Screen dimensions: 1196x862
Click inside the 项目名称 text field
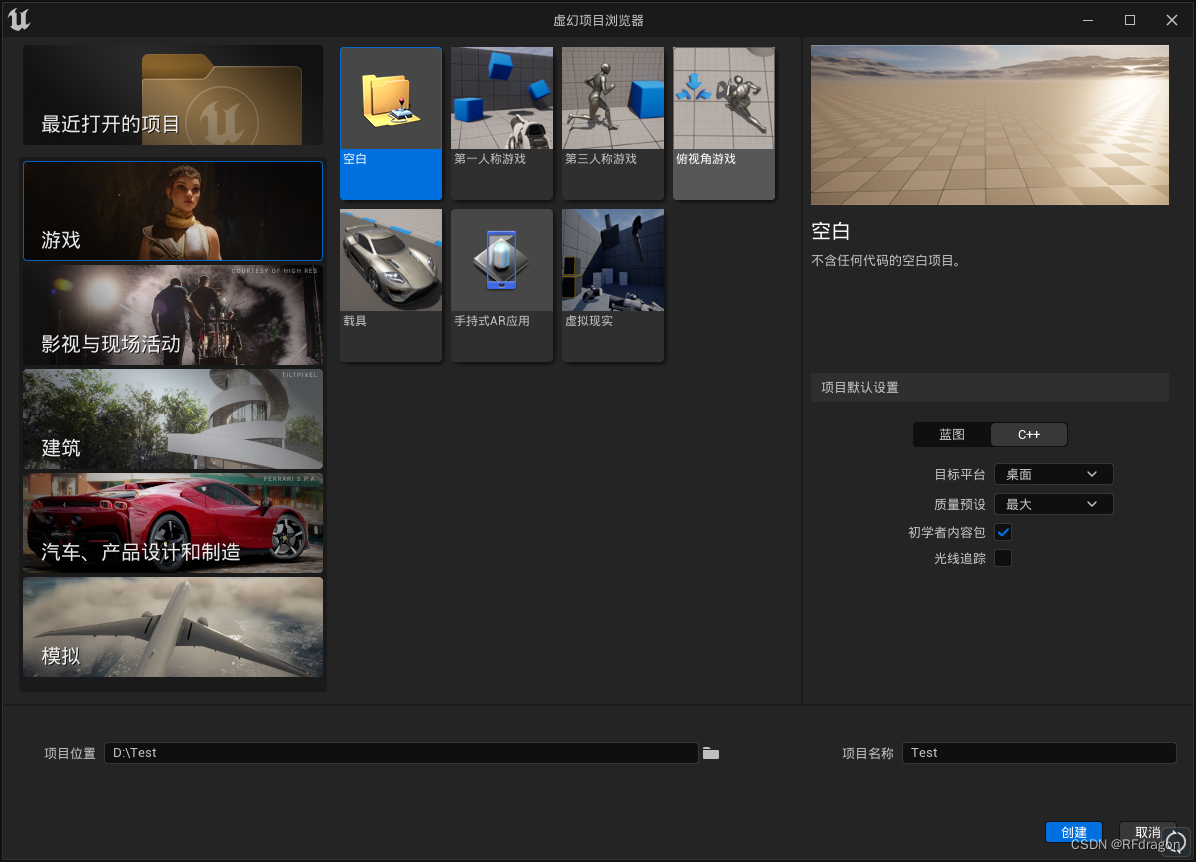(x=1038, y=753)
